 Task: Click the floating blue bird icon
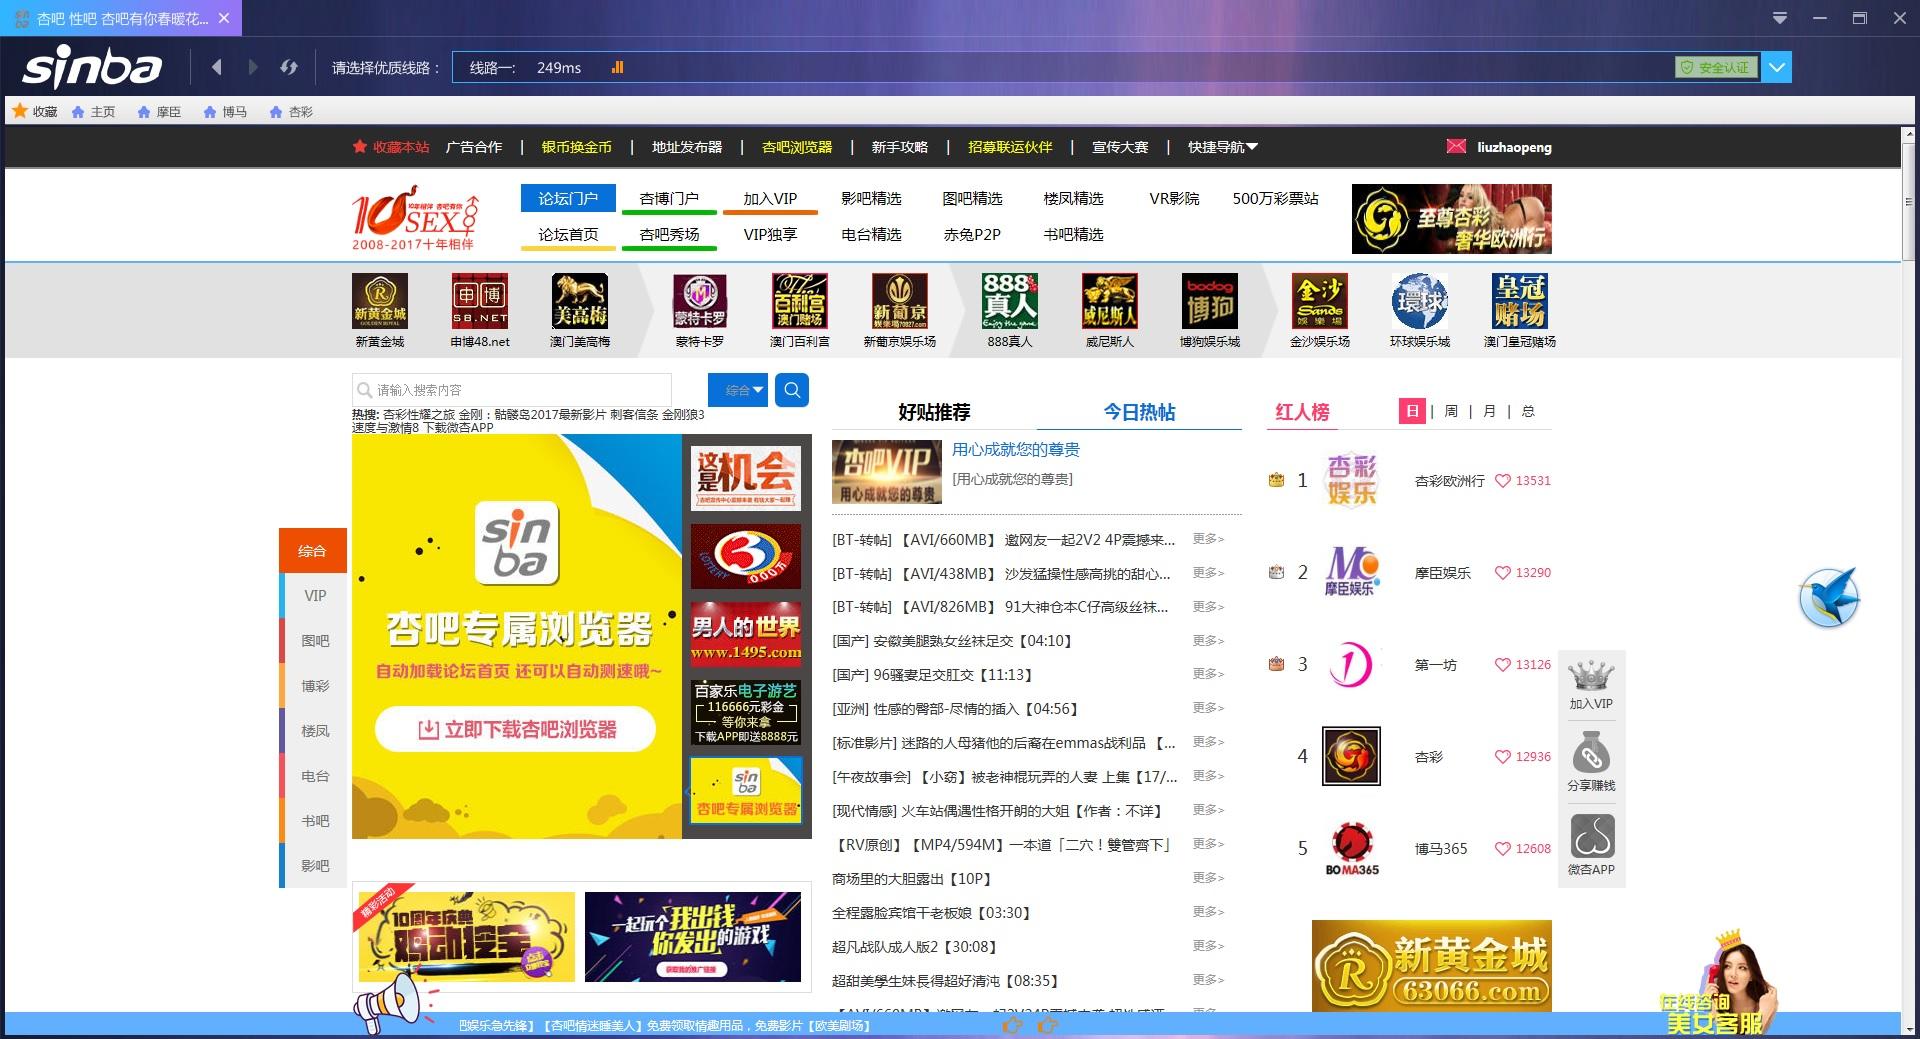coord(1829,598)
